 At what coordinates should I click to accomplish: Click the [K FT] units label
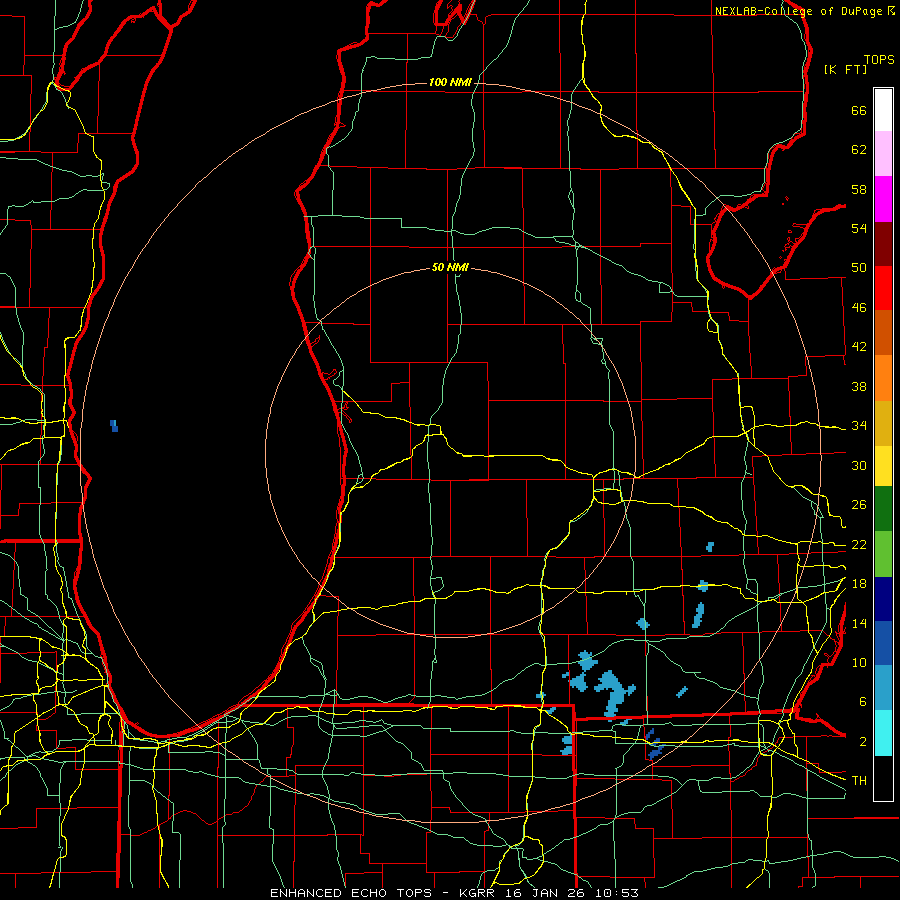pyautogui.click(x=845, y=69)
